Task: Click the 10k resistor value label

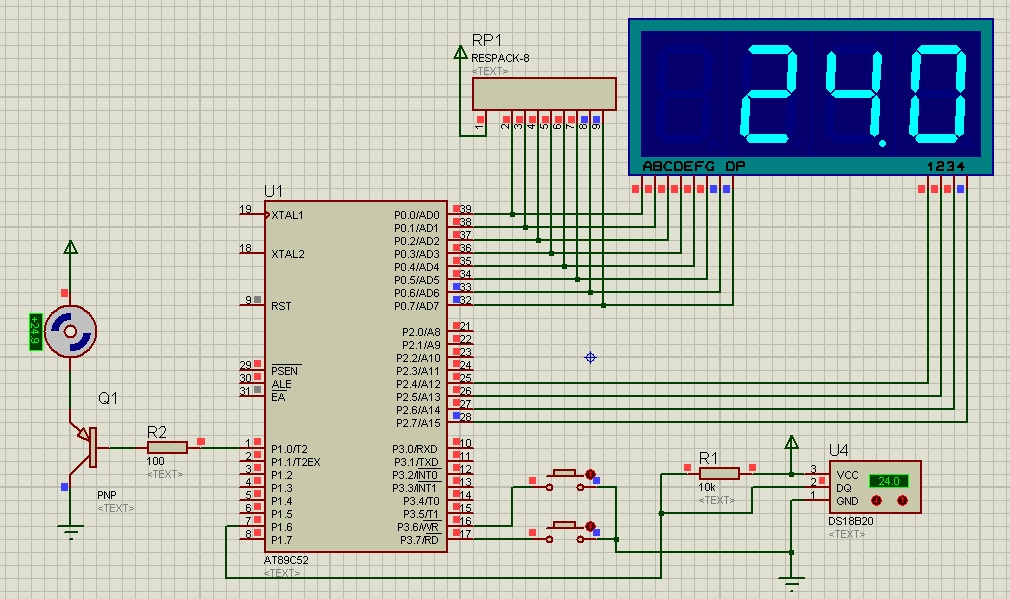Action: point(707,488)
